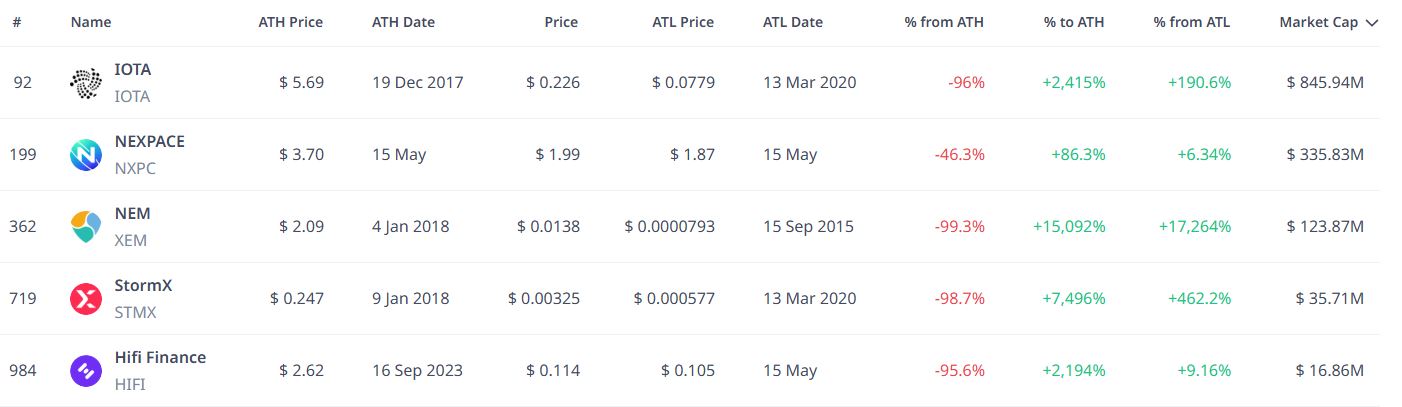The image size is (1402, 407).
Task: Sort by the # rank column header
Action: pyautogui.click(x=17, y=22)
